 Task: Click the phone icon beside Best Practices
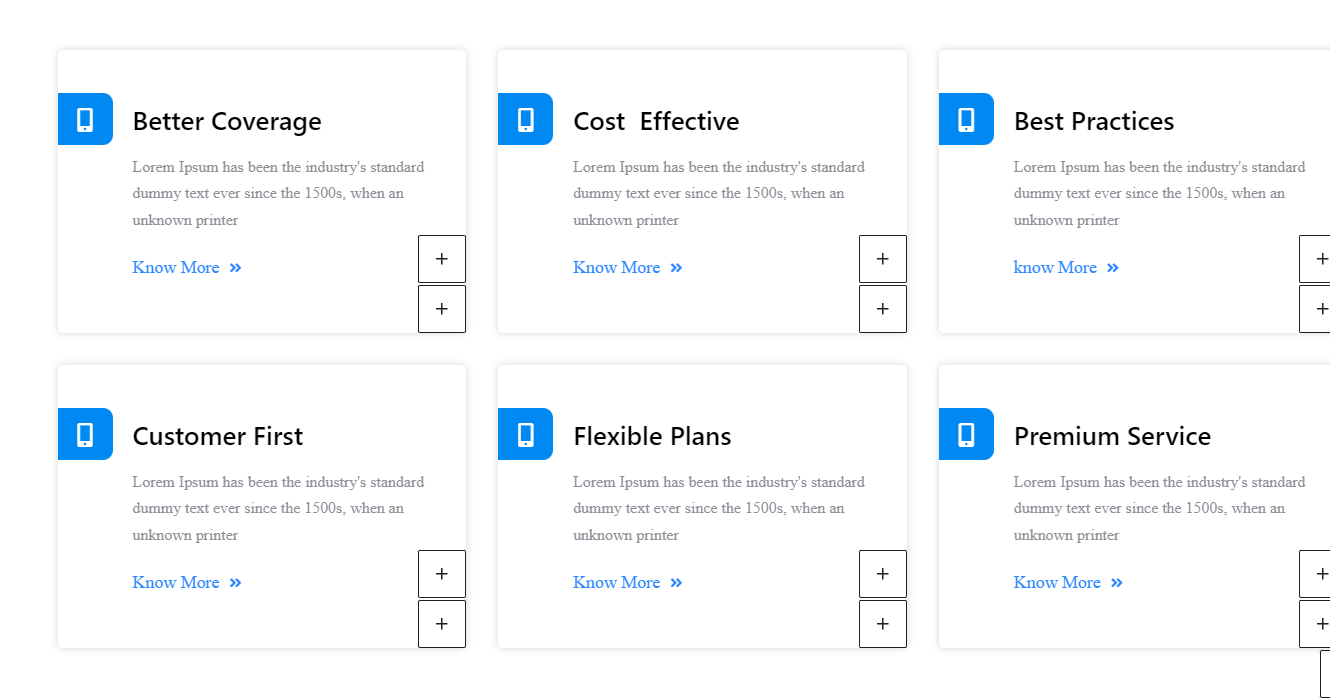[966, 120]
